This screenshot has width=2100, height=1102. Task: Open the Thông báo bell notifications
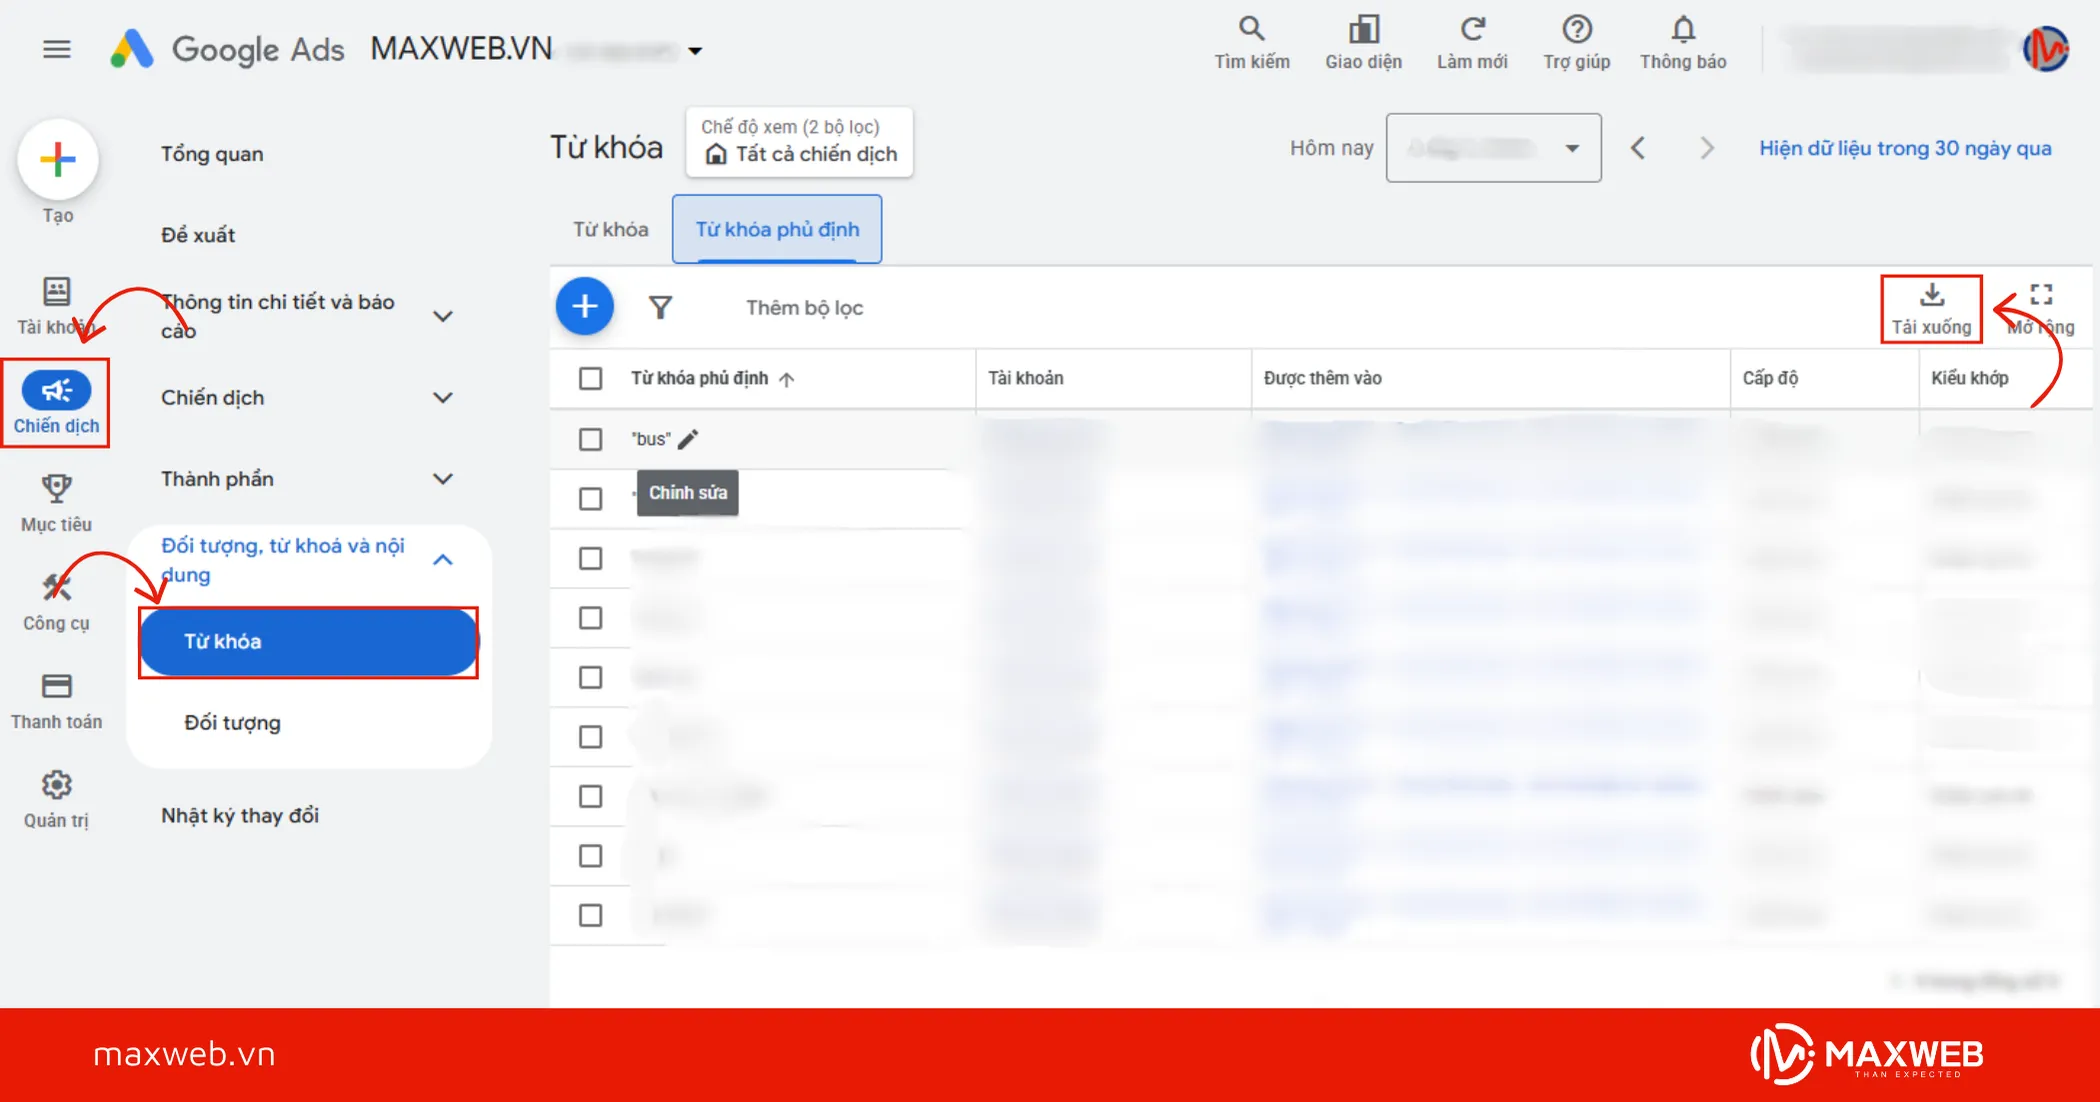tap(1683, 29)
